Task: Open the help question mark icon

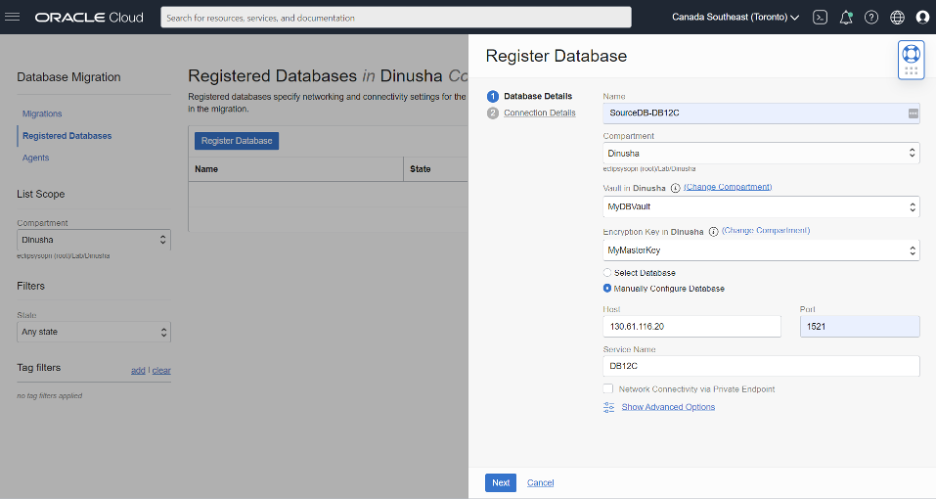Action: coord(872,17)
